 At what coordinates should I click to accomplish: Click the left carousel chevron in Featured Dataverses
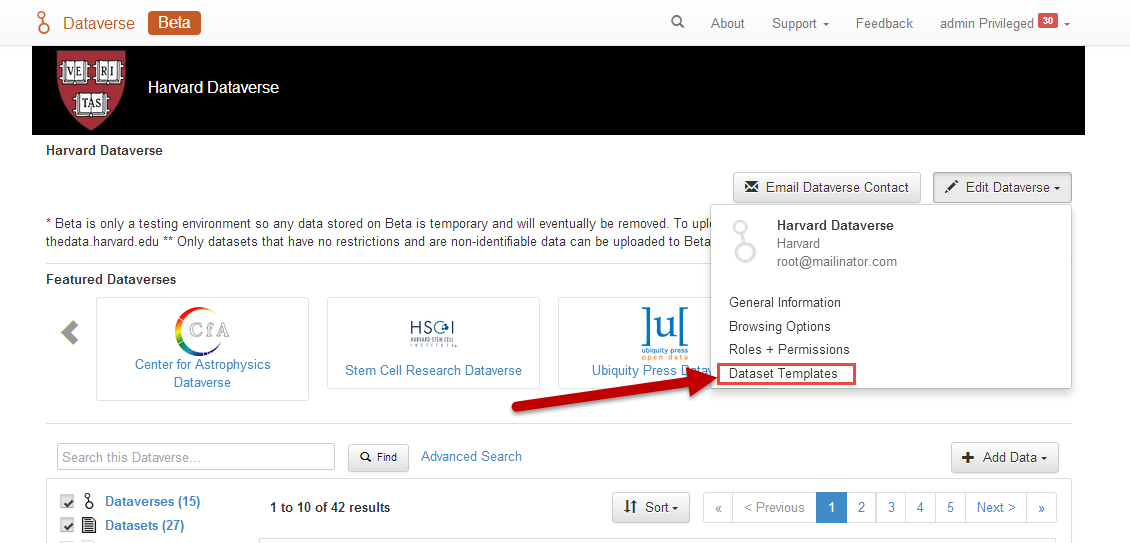[x=70, y=332]
